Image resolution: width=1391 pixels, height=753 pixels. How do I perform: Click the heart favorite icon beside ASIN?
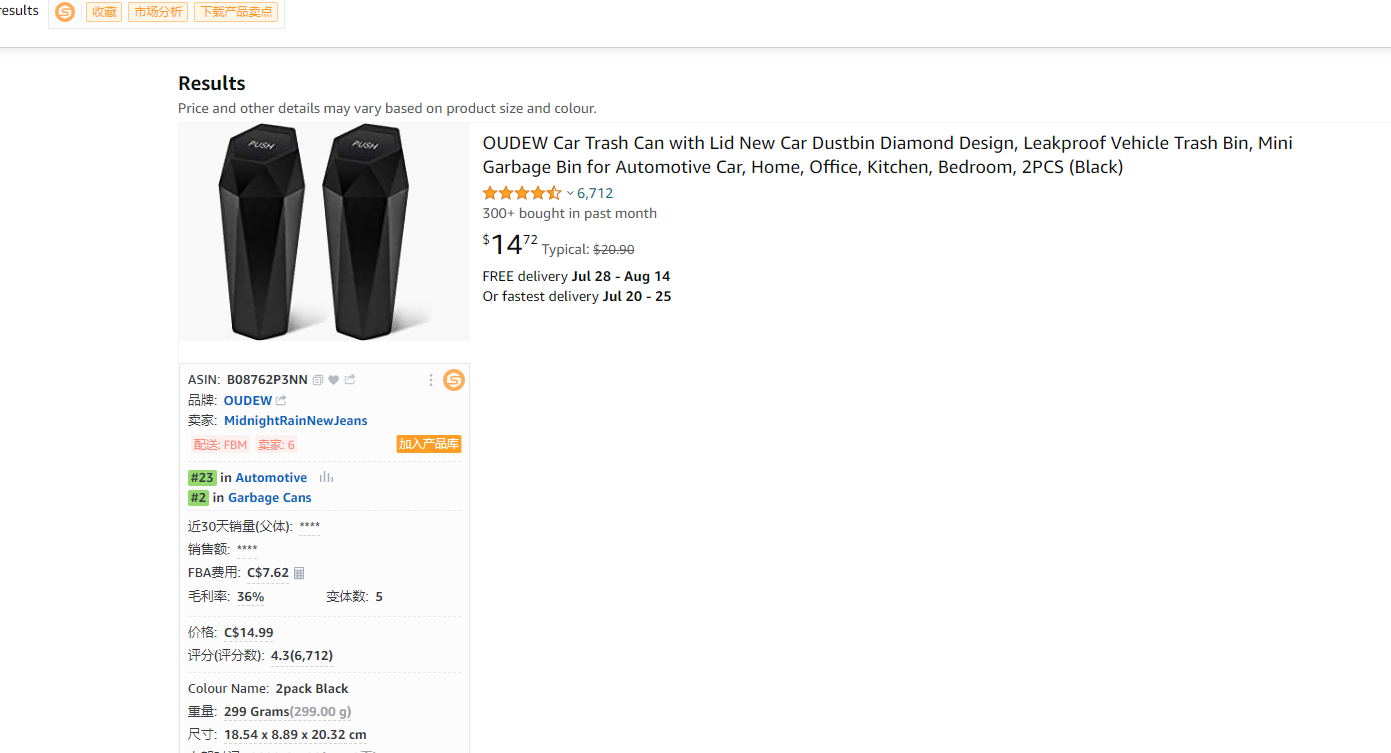tap(334, 380)
